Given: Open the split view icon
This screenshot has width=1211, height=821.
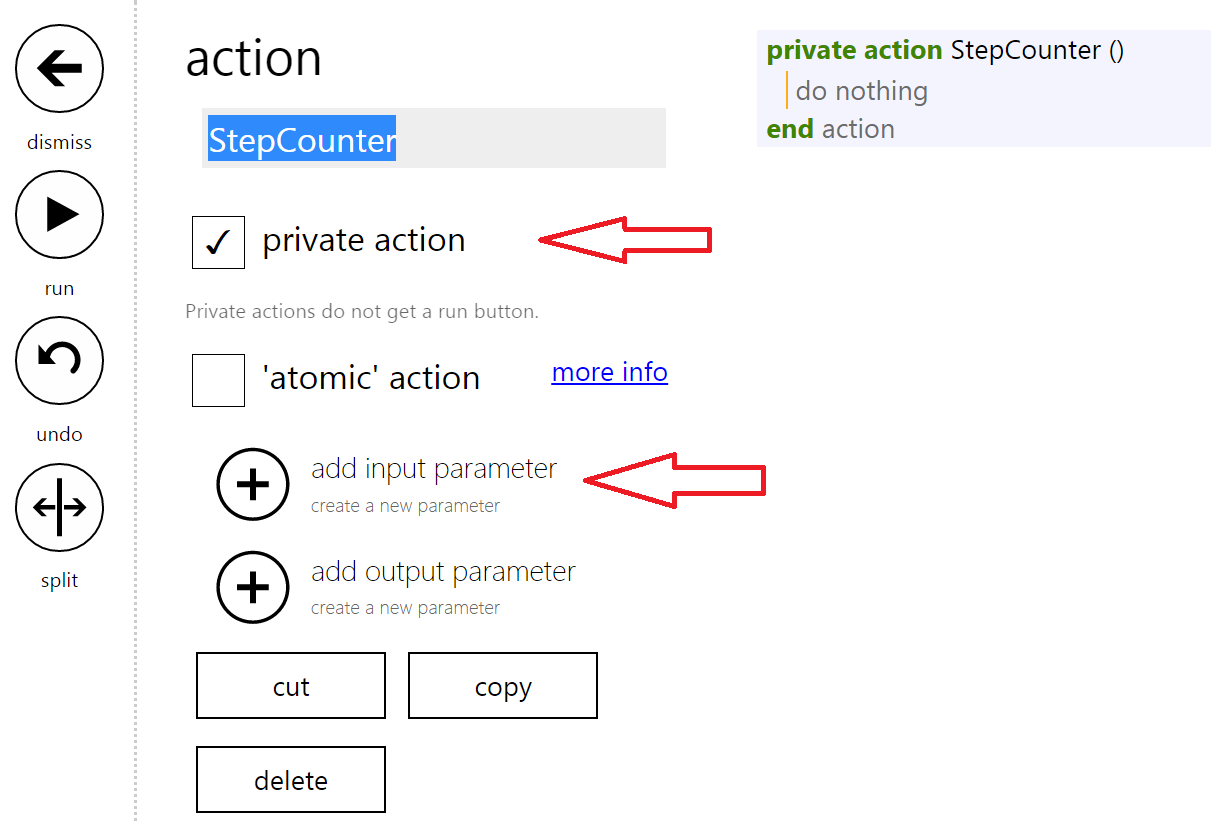Looking at the screenshot, I should [59, 507].
